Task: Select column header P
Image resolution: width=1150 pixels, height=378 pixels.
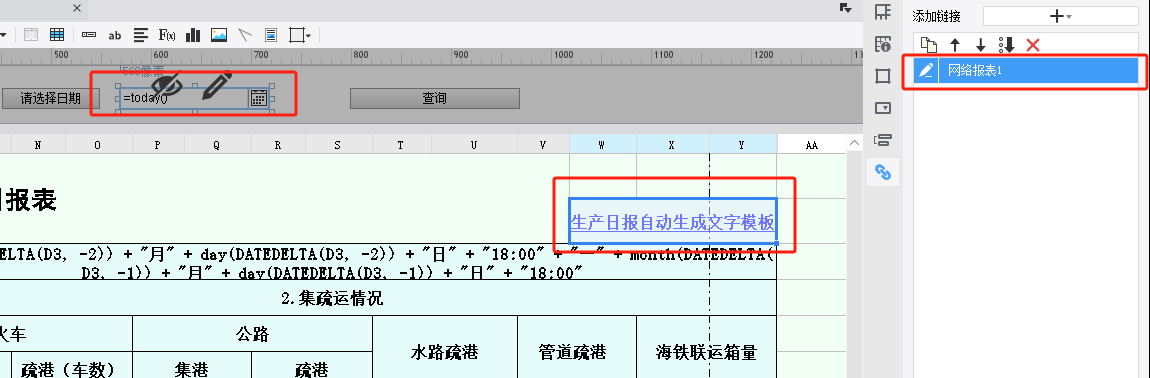Action: 158,145
